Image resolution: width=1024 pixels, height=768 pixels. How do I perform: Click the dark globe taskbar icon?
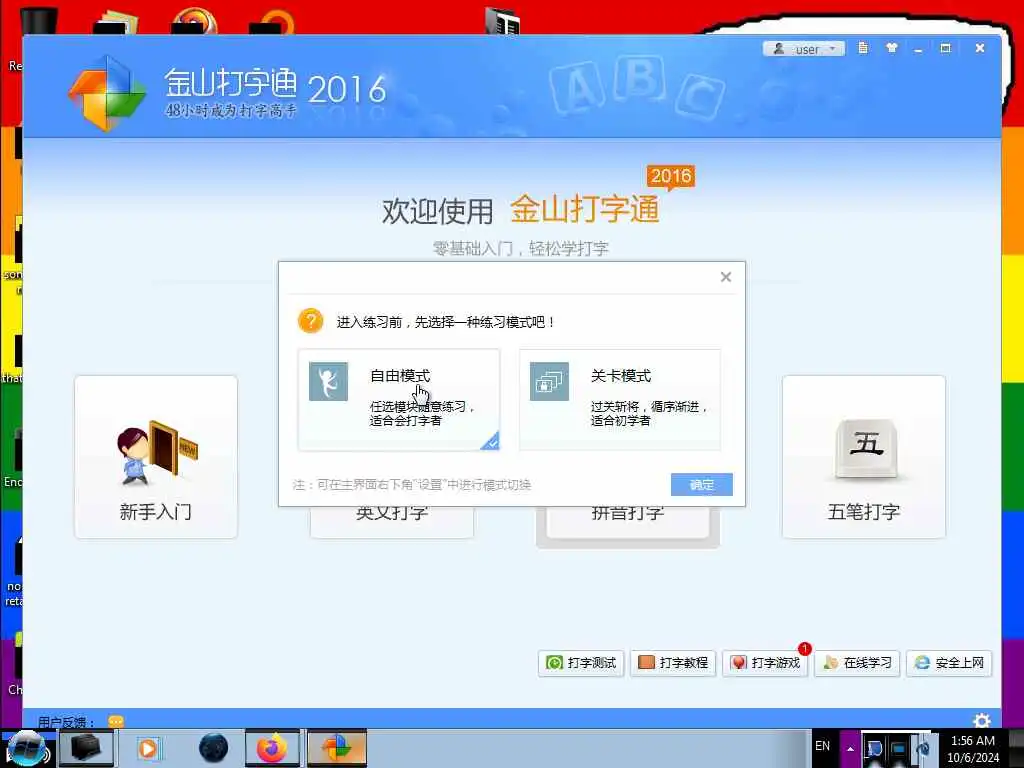(214, 748)
